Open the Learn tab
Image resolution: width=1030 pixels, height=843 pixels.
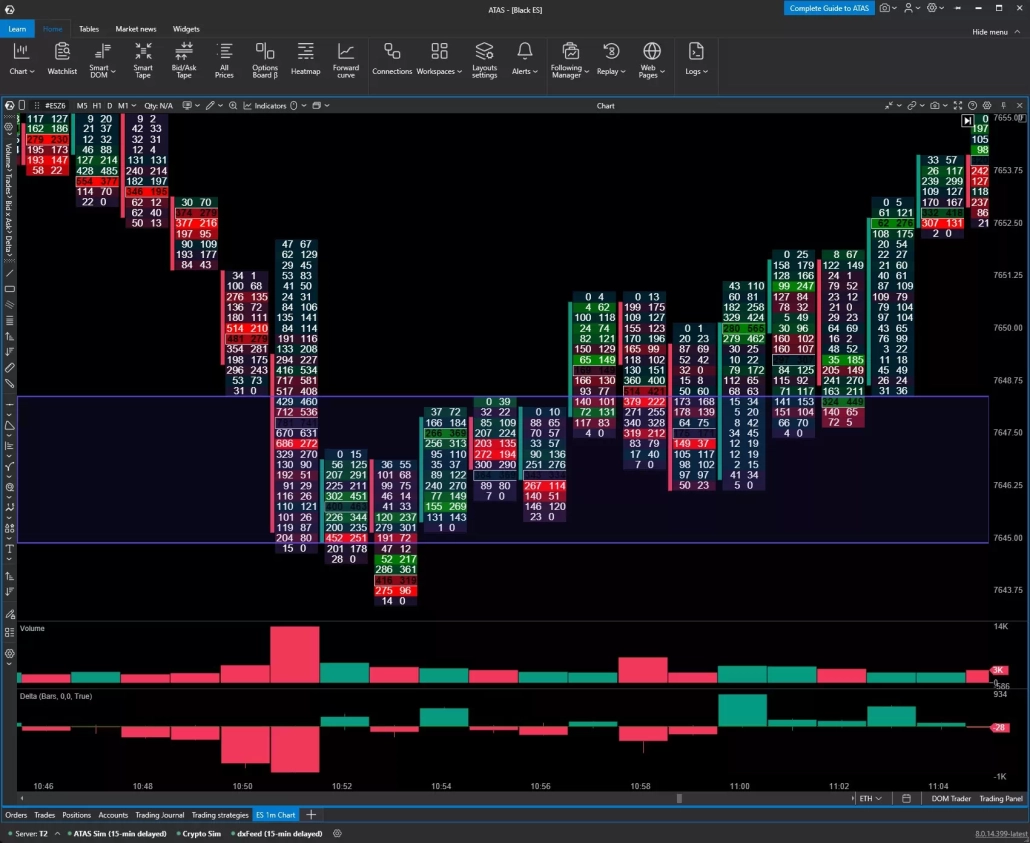(x=17, y=29)
